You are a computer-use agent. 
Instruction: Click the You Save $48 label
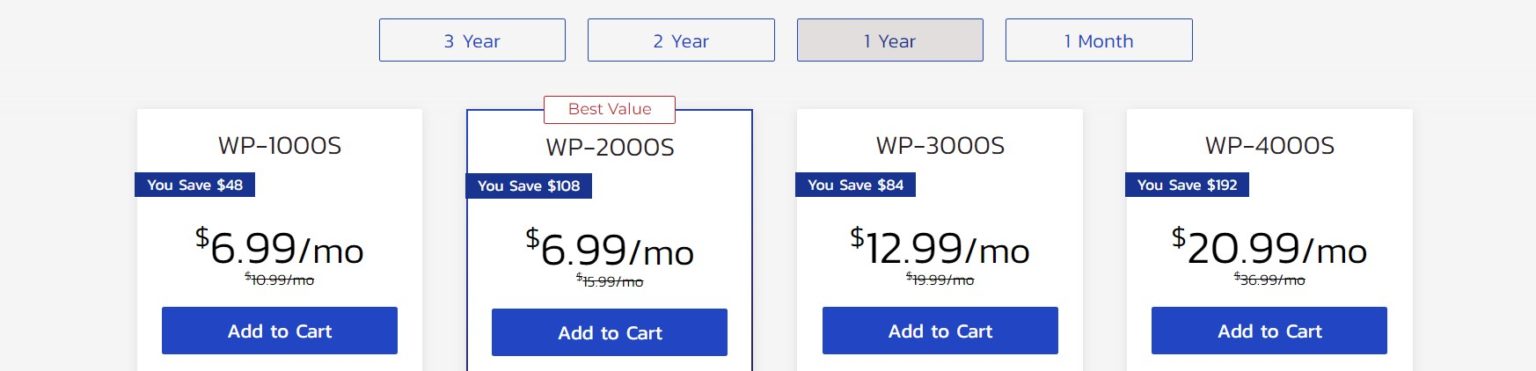coord(195,185)
